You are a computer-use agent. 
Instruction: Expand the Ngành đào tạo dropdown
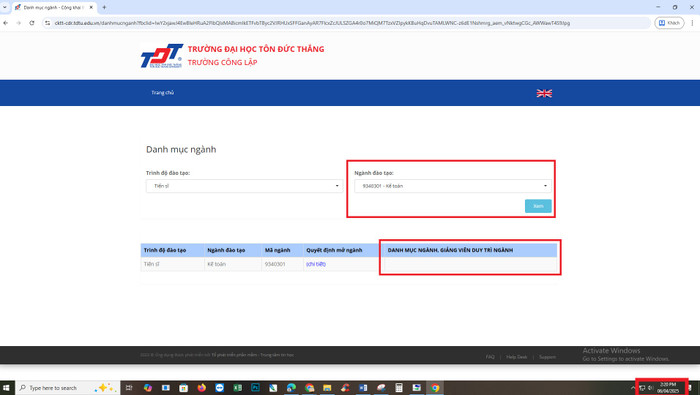pyautogui.click(x=453, y=186)
